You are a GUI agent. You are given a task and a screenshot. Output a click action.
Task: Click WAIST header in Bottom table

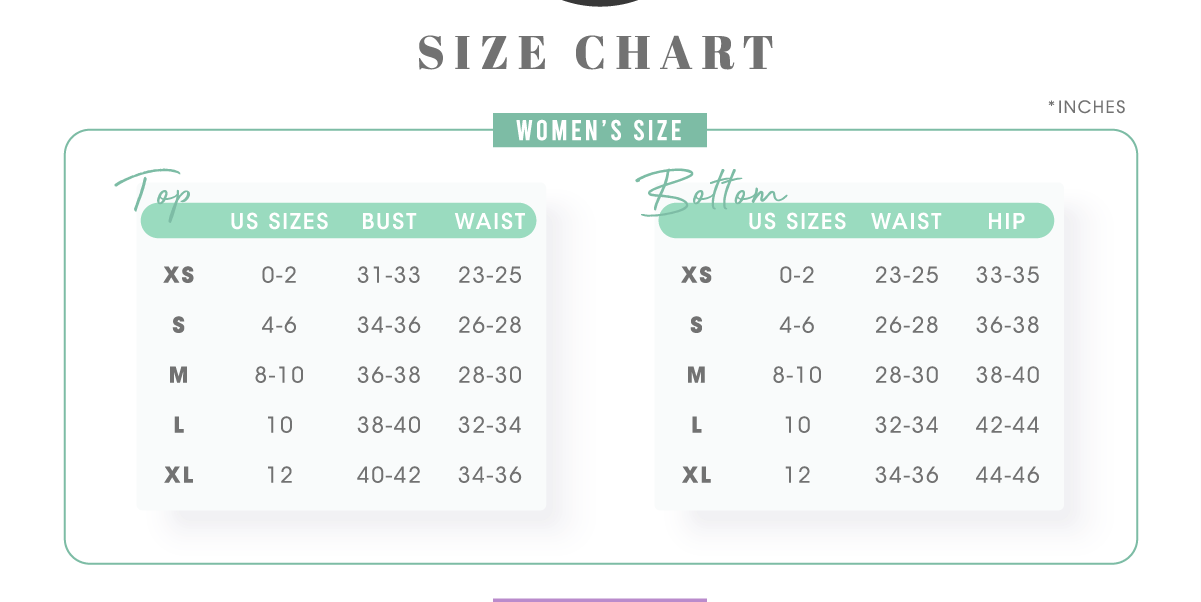[906, 221]
